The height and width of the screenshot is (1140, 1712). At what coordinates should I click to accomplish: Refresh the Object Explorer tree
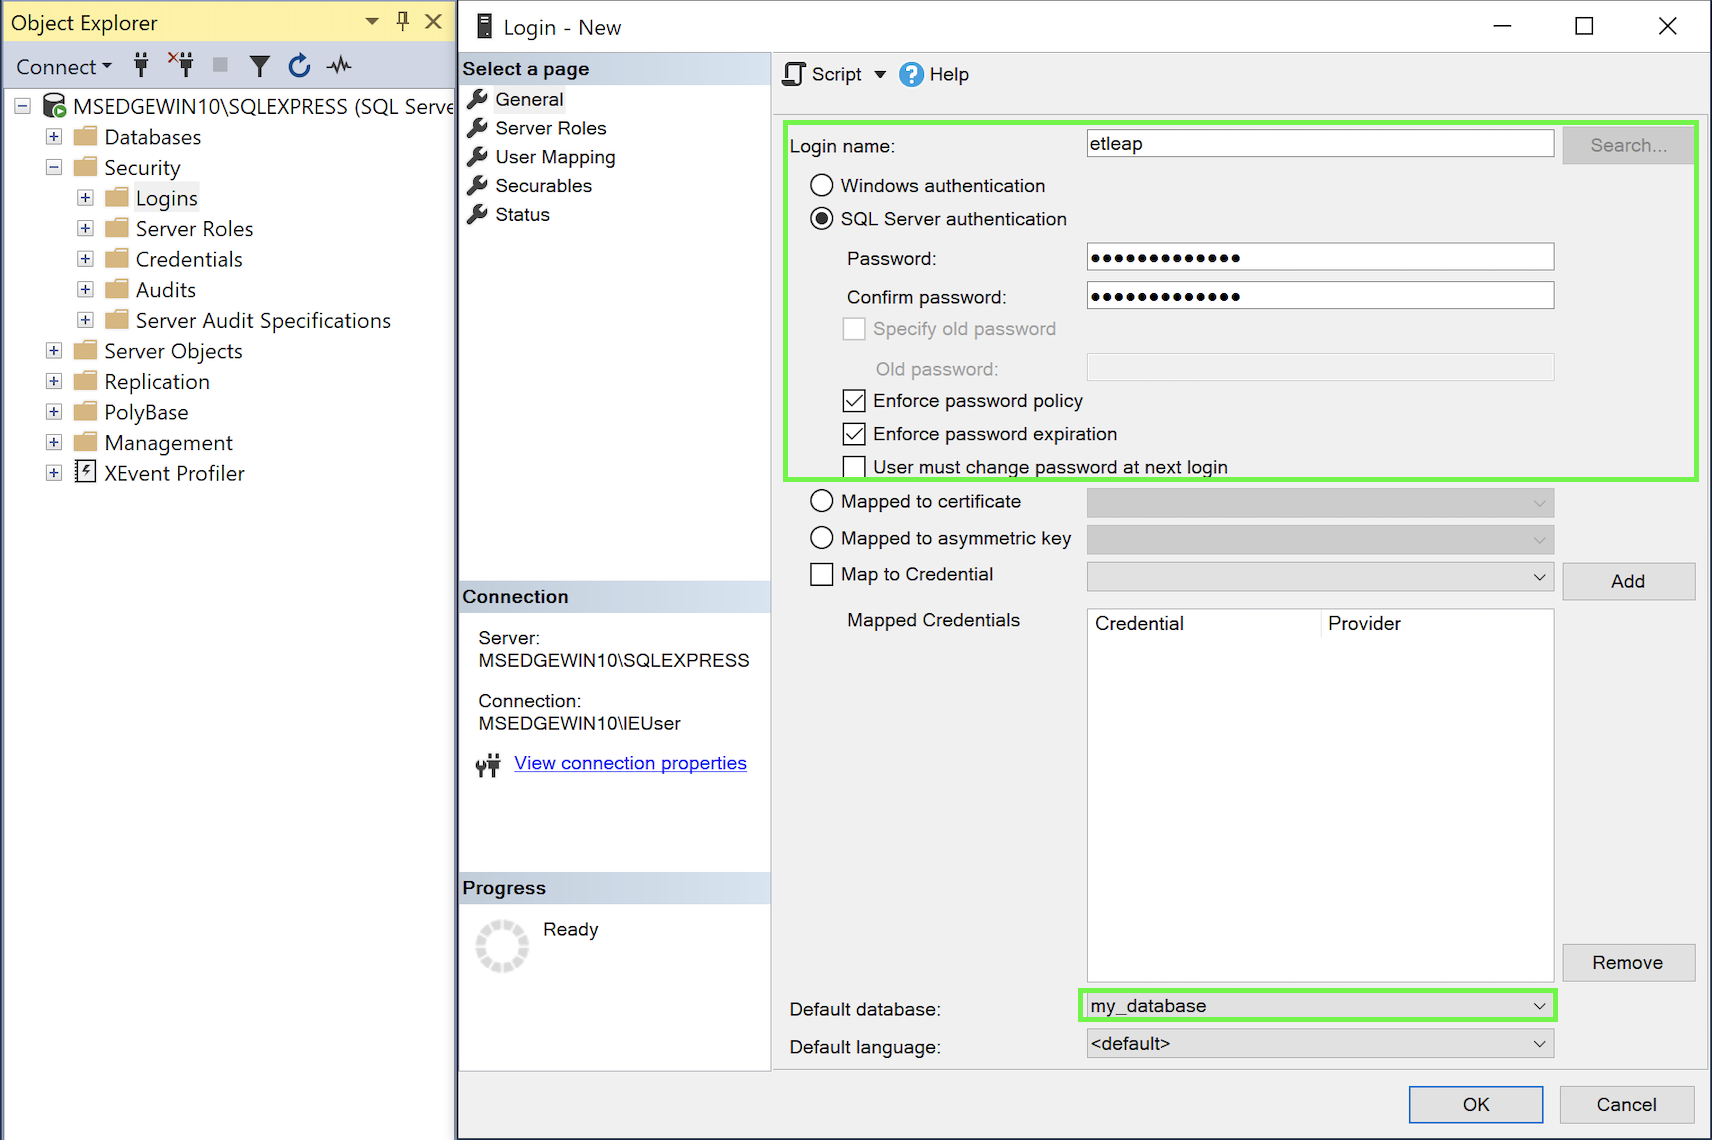coord(299,65)
